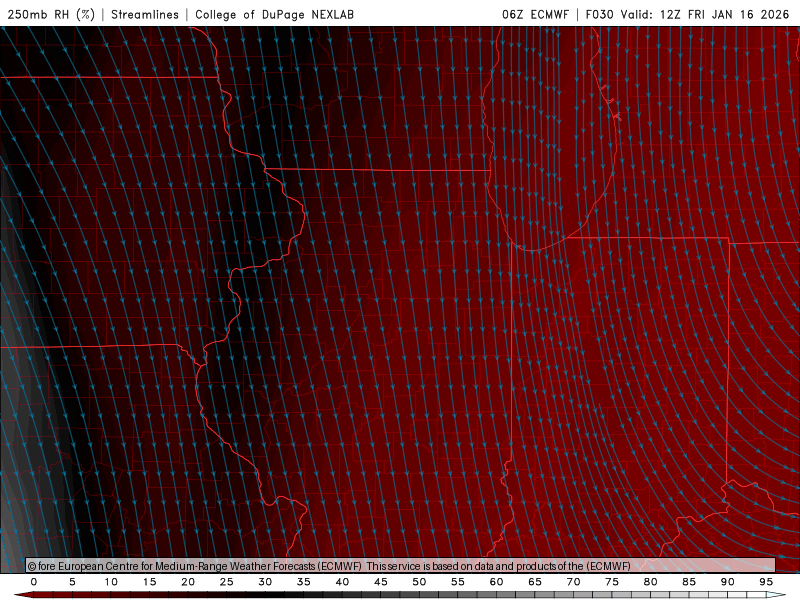Click the RH color scale bar at the bottom
This screenshot has width=800, height=600.
tap(401, 595)
